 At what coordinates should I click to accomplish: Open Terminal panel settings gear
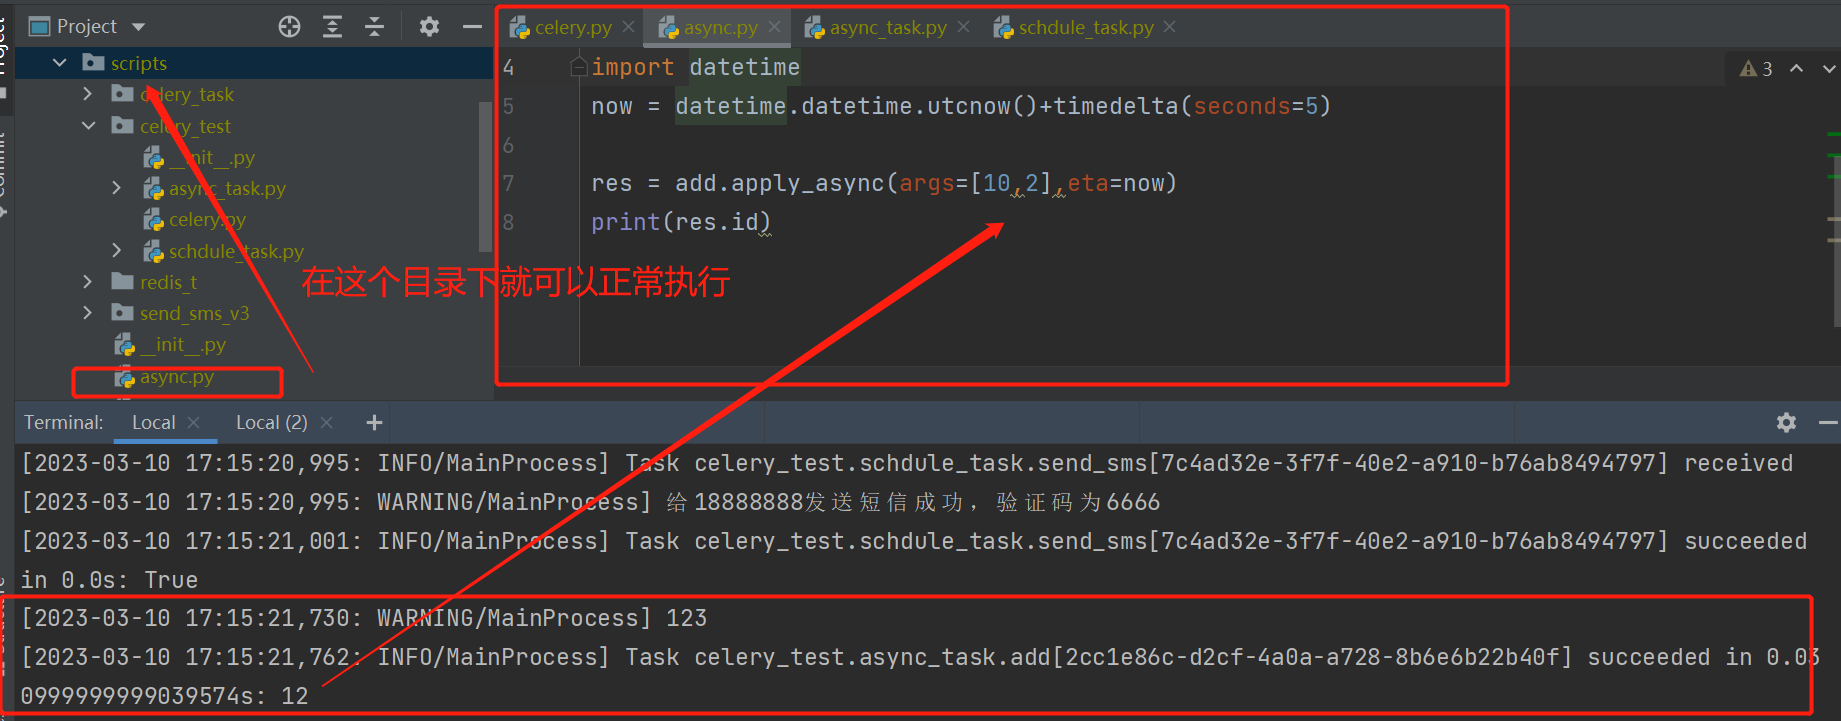[x=1786, y=423]
